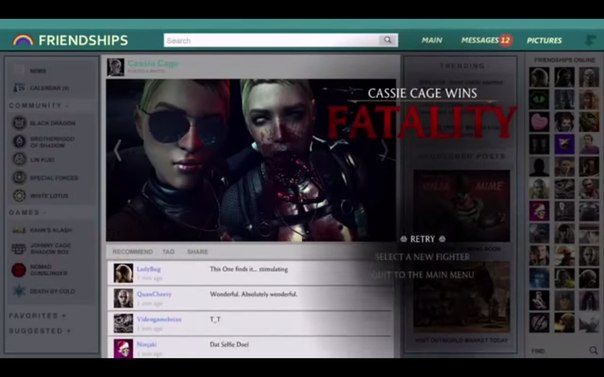Image resolution: width=604 pixels, height=377 pixels.
Task: Click the Friendships rainbow logo
Action: [23, 40]
